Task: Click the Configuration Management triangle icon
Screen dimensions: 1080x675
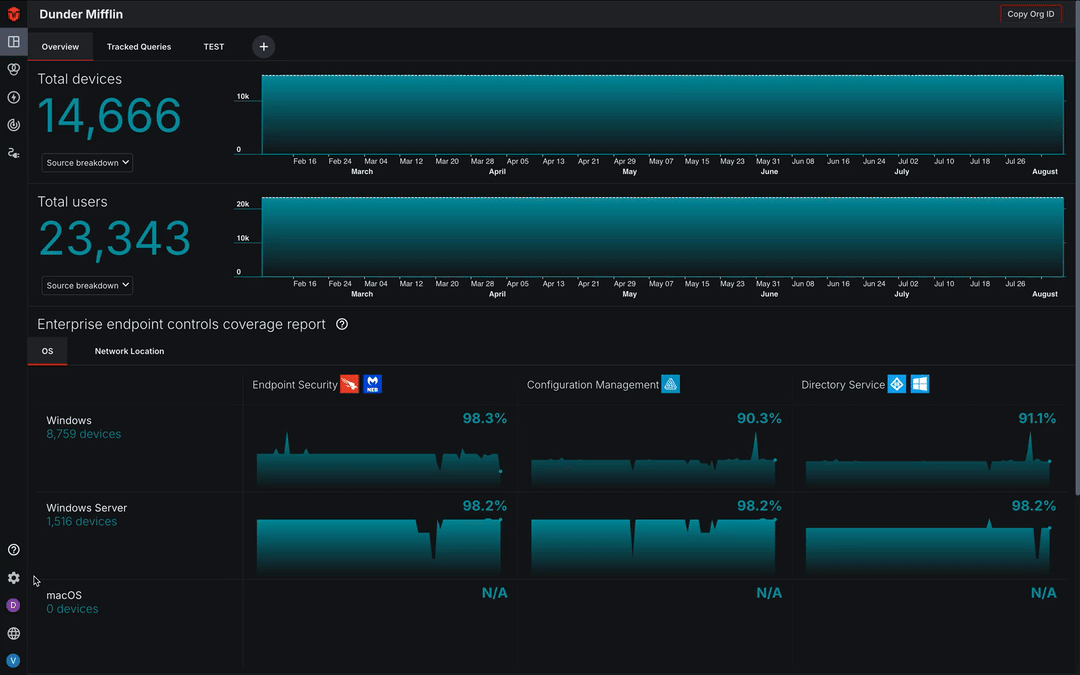Action: tap(670, 384)
